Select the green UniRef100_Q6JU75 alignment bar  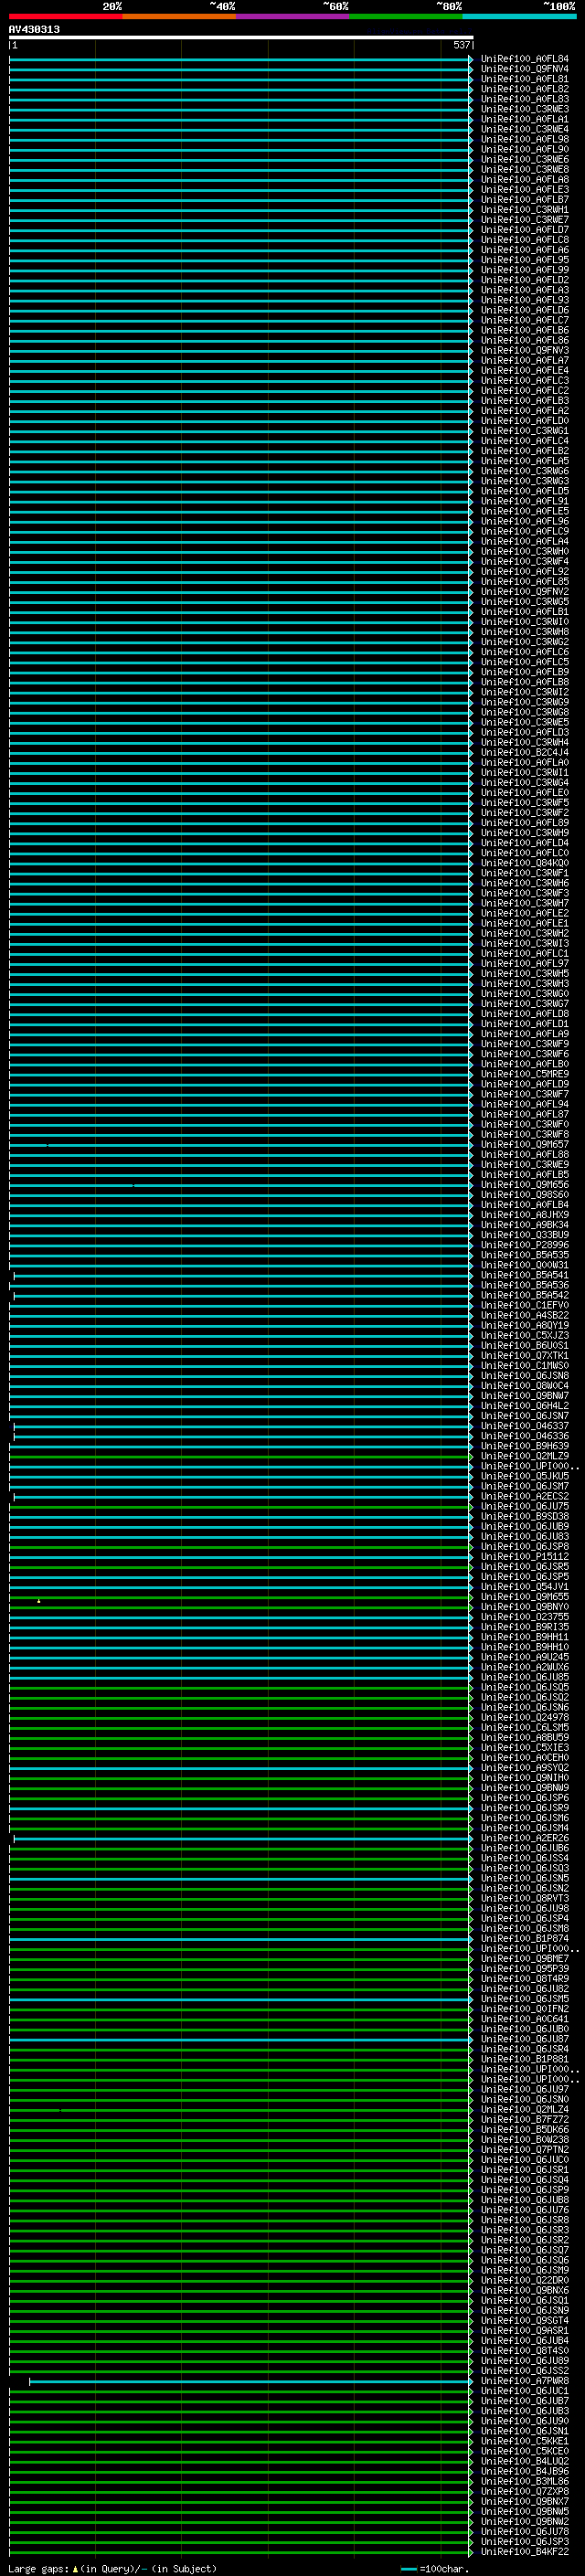240,1506
